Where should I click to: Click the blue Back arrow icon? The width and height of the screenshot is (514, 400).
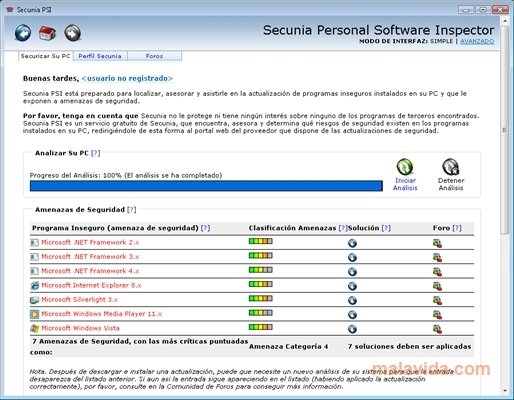[23, 33]
